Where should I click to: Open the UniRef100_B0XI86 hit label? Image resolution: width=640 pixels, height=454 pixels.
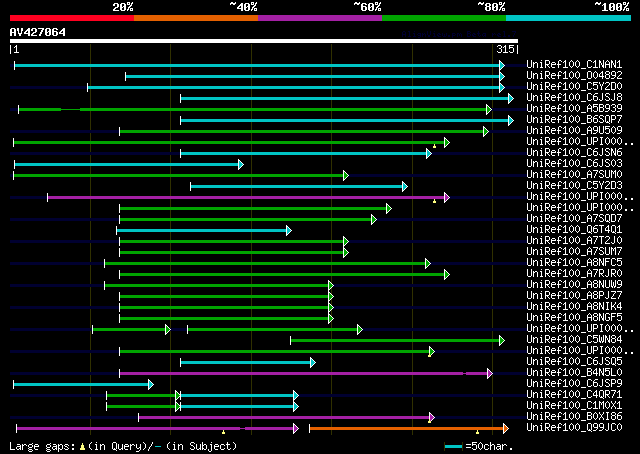coord(574,417)
